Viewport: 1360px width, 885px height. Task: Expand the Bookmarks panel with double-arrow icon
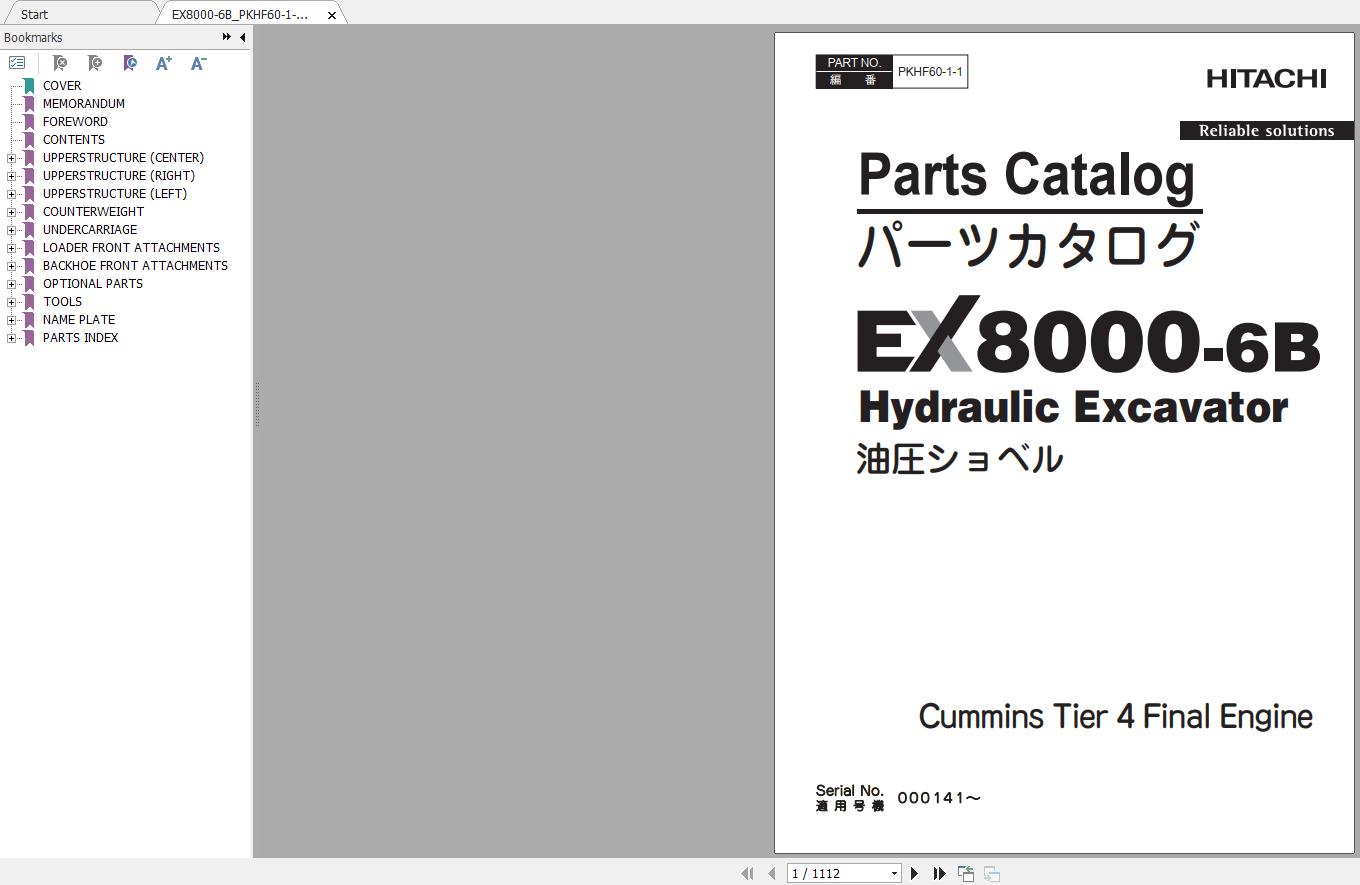(227, 37)
